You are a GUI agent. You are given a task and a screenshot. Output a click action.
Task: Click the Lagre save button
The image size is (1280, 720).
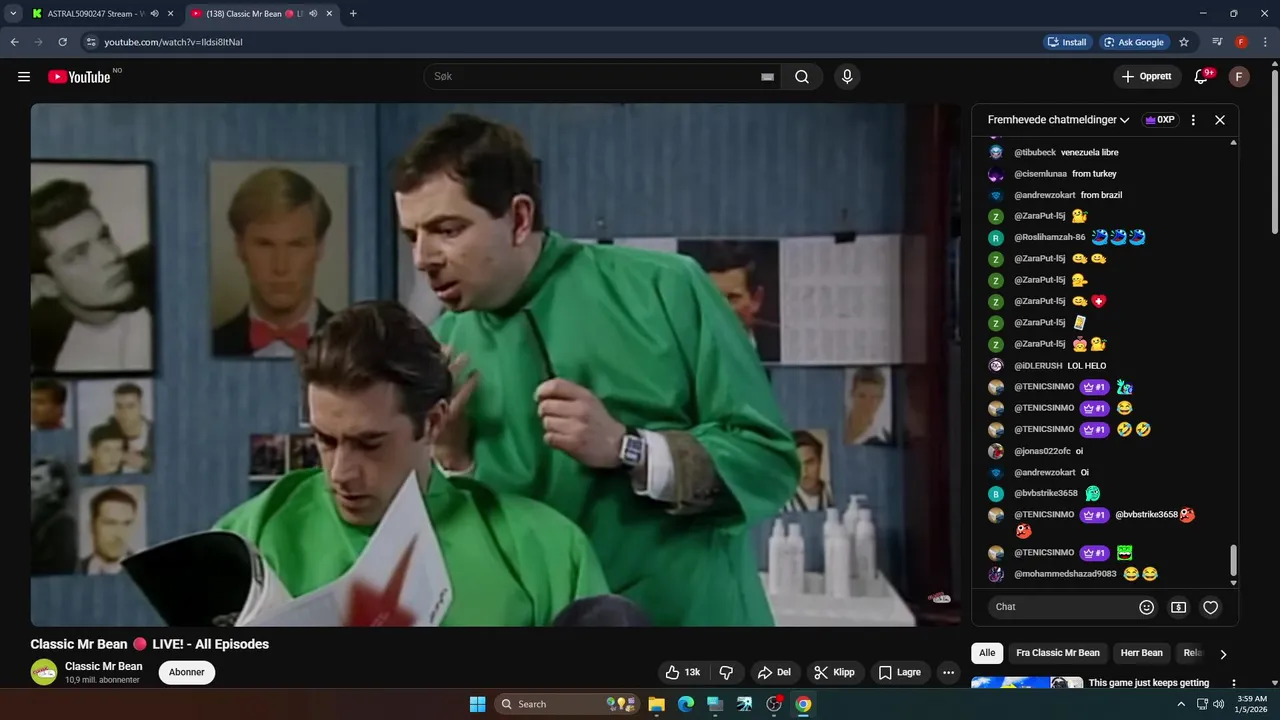click(899, 672)
